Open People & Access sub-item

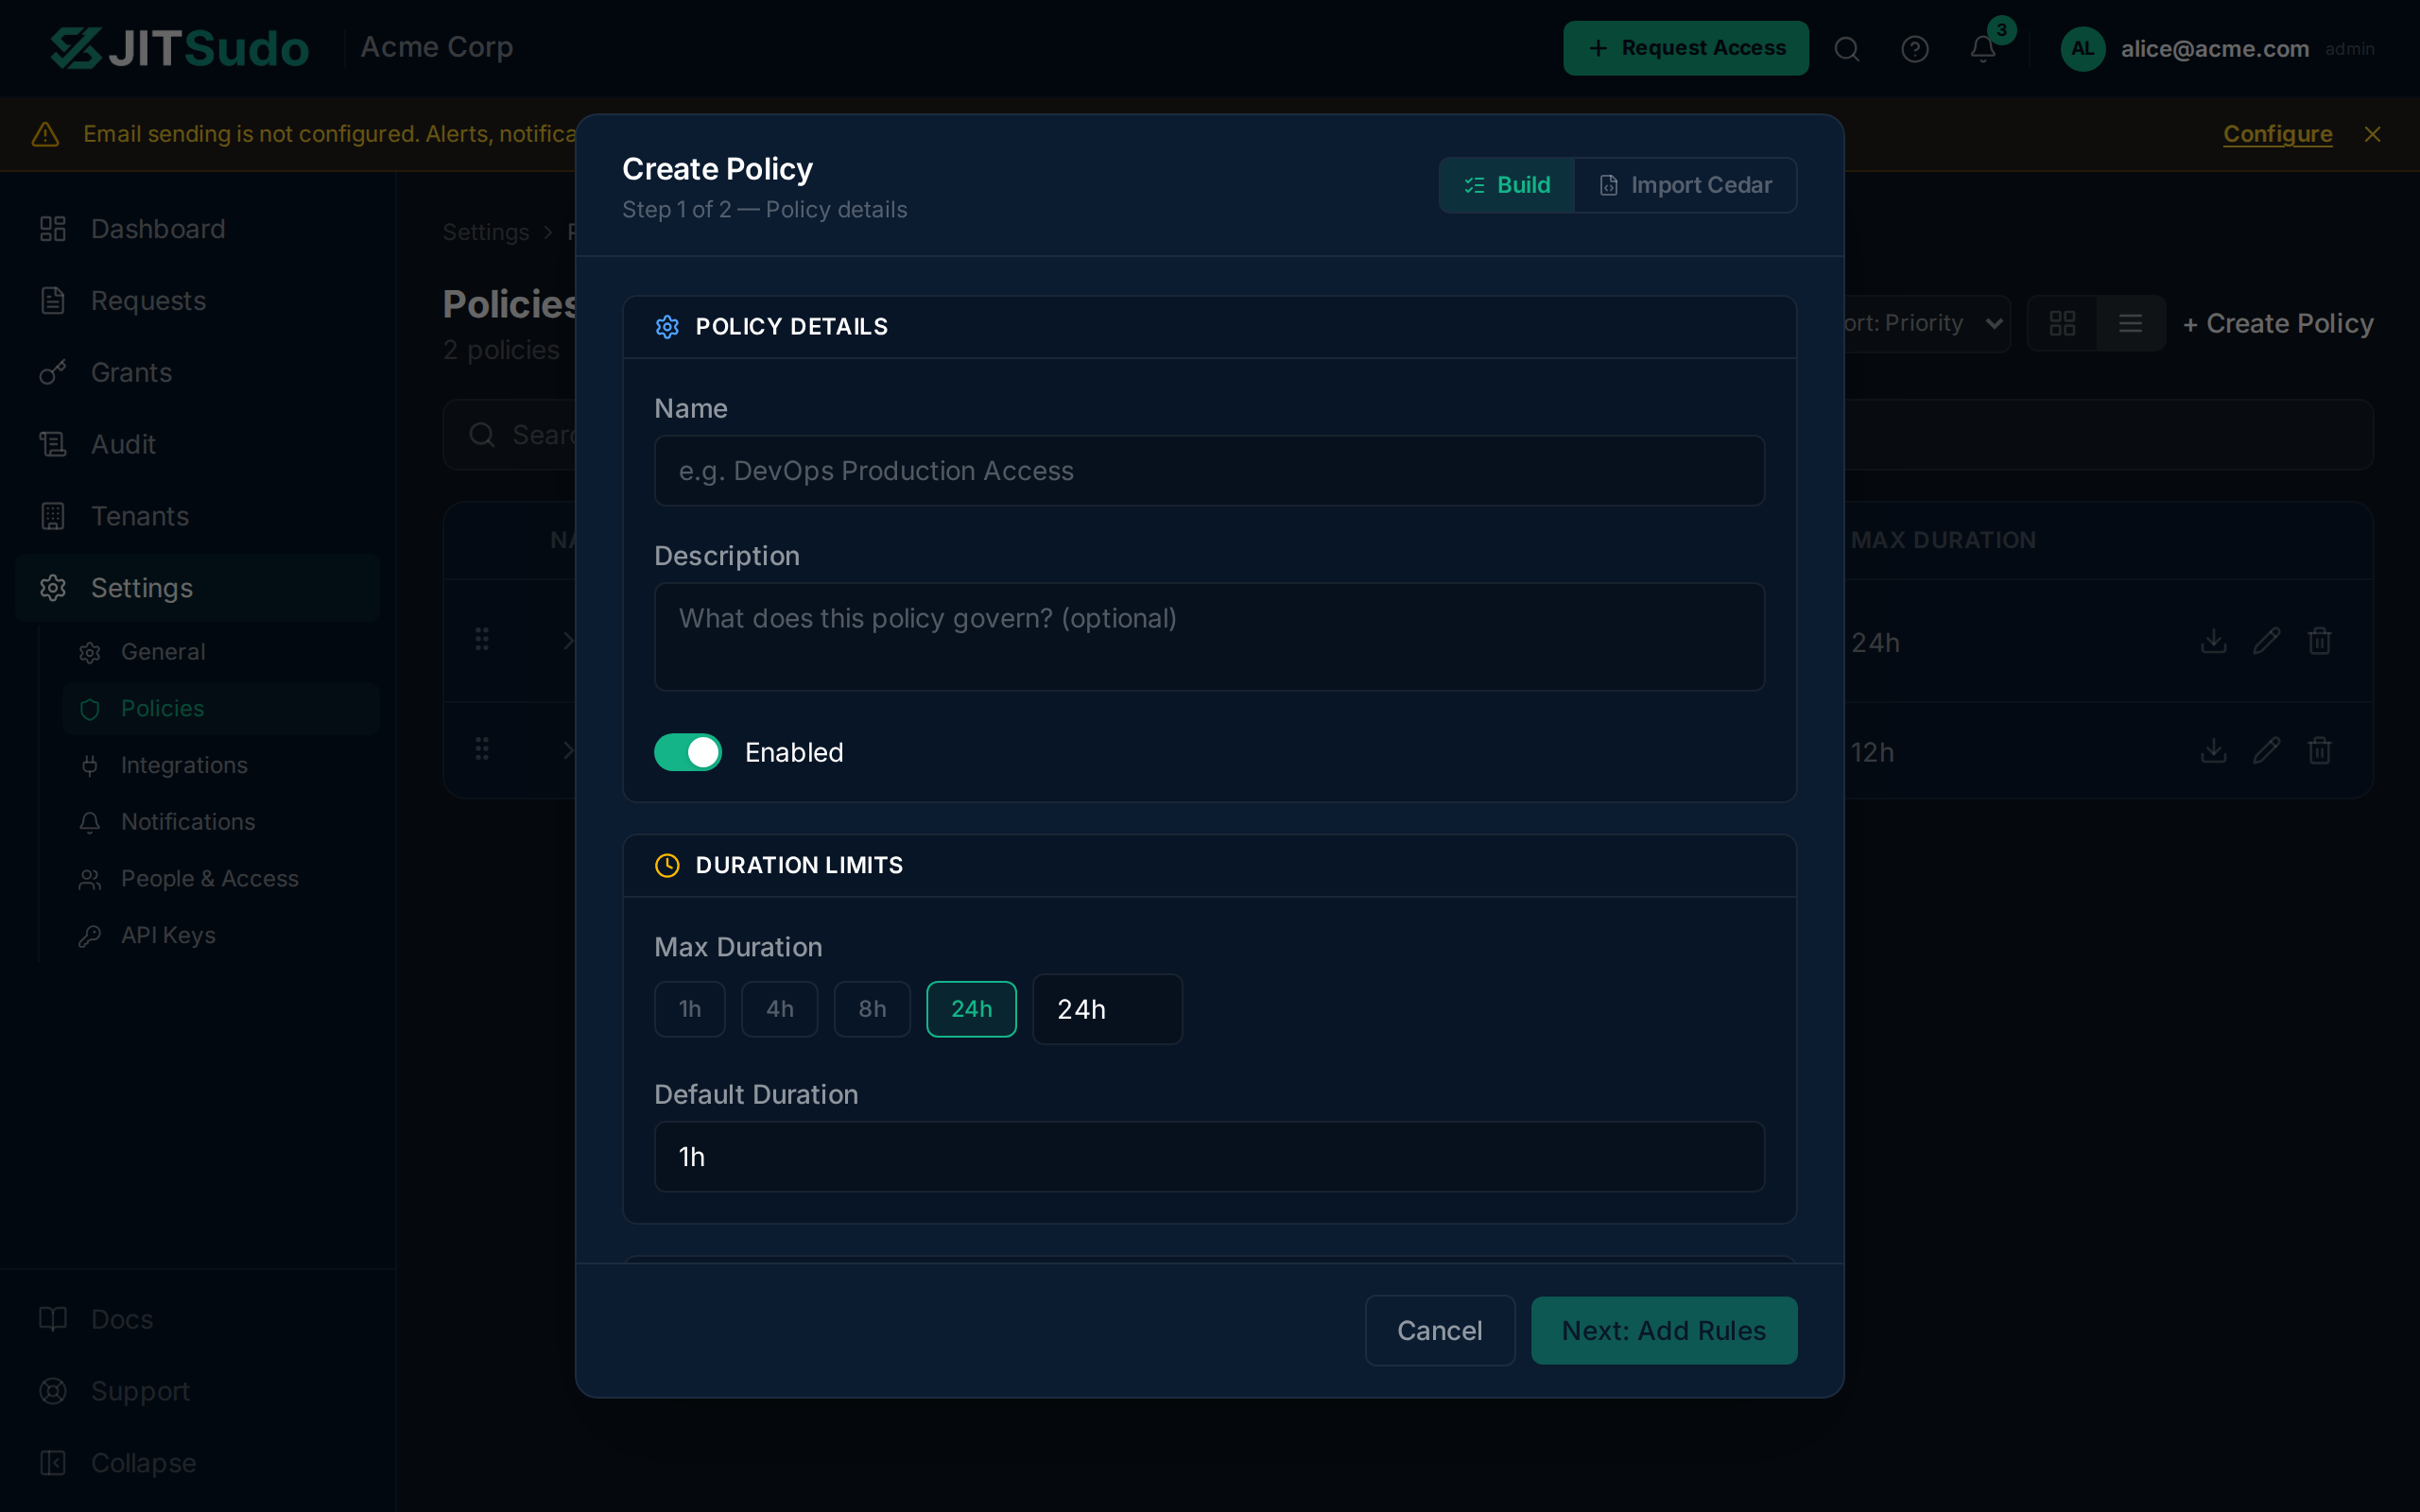pyautogui.click(x=220, y=879)
